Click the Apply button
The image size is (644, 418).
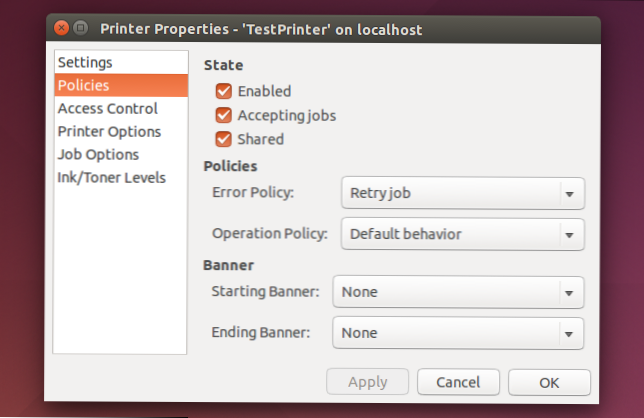[x=368, y=382]
